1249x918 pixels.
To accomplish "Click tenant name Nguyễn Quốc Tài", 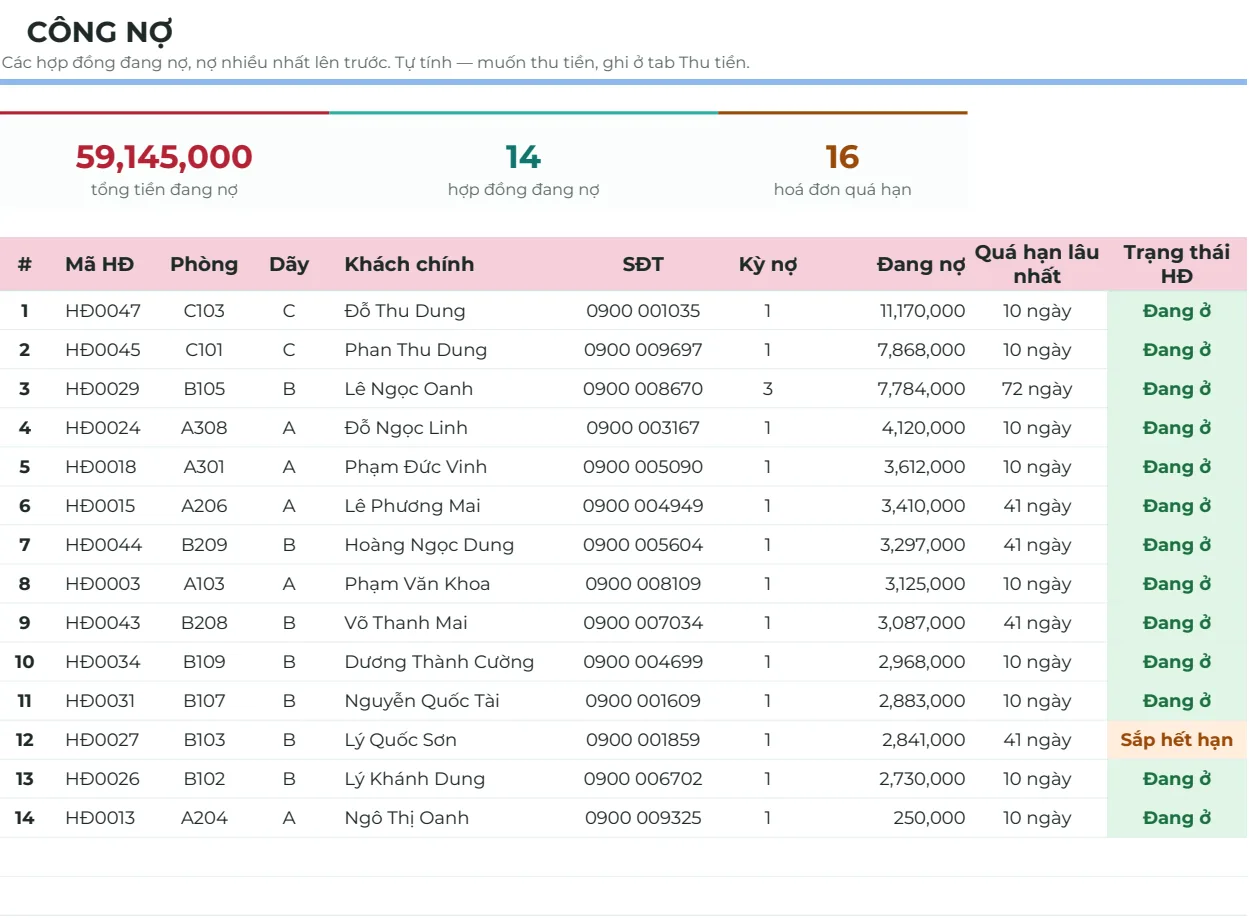I will tap(422, 701).
